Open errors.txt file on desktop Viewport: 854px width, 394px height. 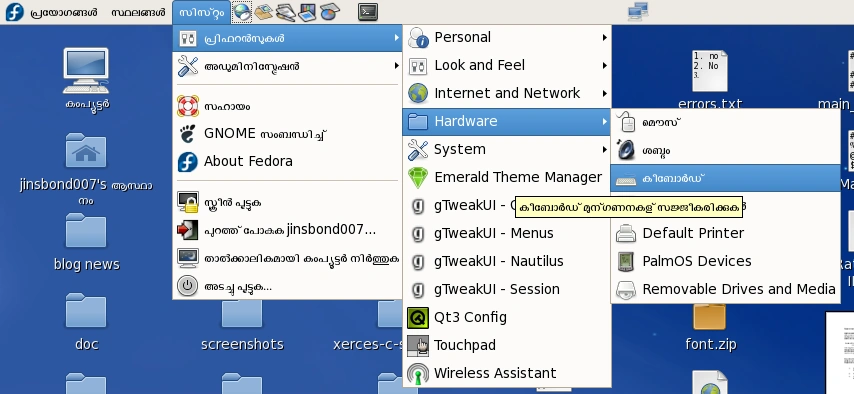tap(710, 71)
